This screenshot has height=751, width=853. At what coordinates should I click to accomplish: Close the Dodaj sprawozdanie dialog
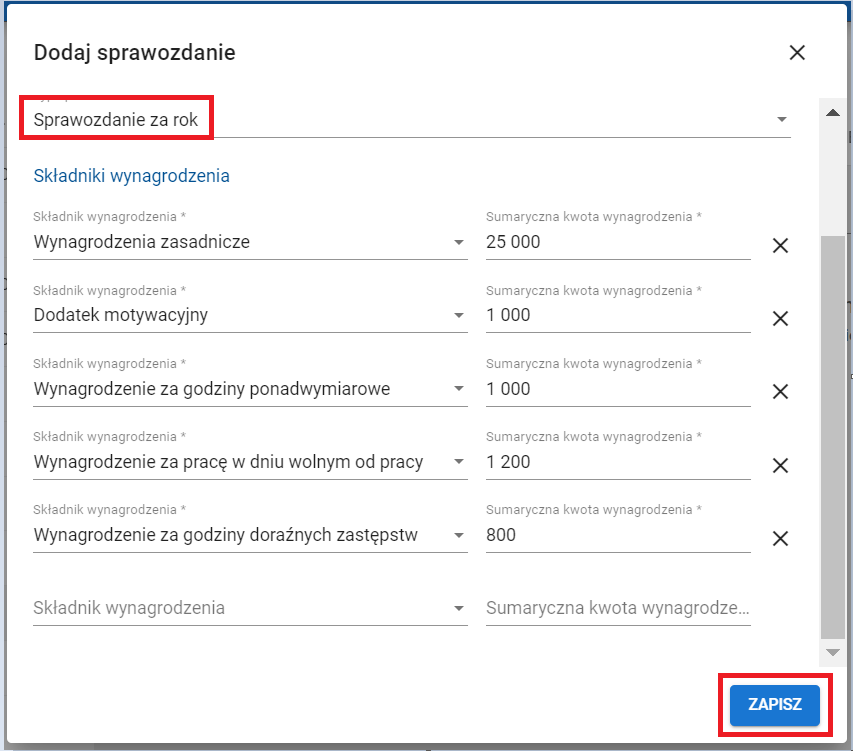(797, 53)
